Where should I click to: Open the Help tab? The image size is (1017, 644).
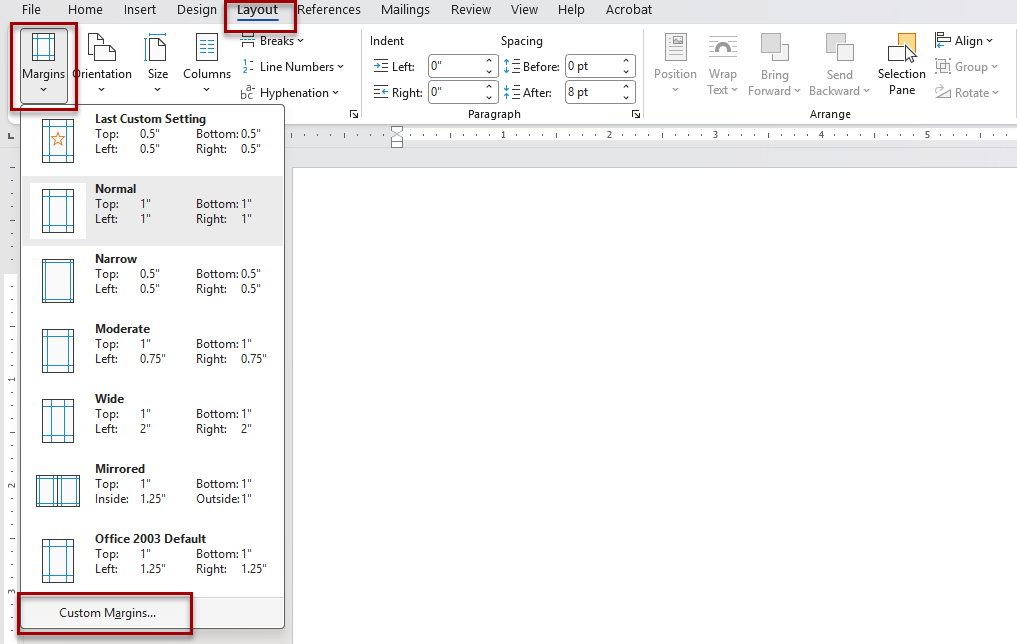point(571,10)
